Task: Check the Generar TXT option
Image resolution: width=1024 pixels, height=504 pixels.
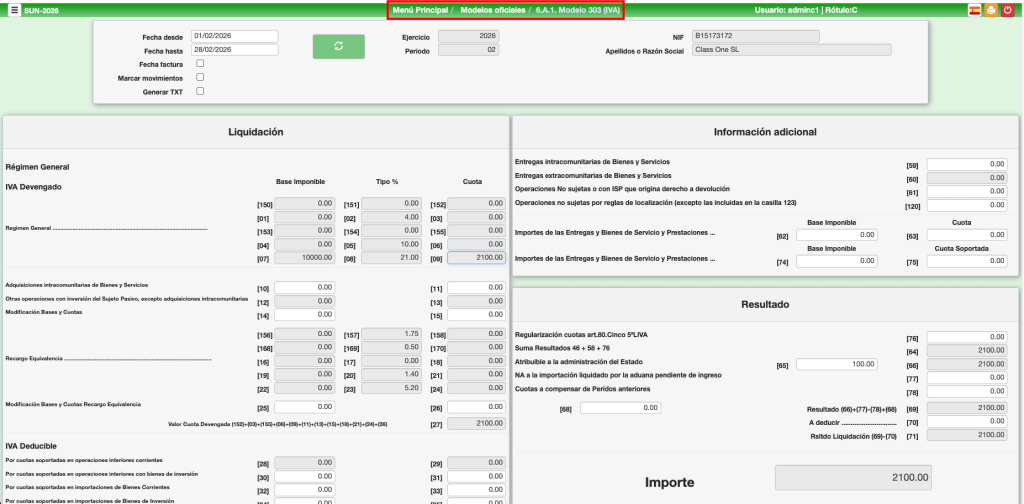Action: tap(201, 91)
